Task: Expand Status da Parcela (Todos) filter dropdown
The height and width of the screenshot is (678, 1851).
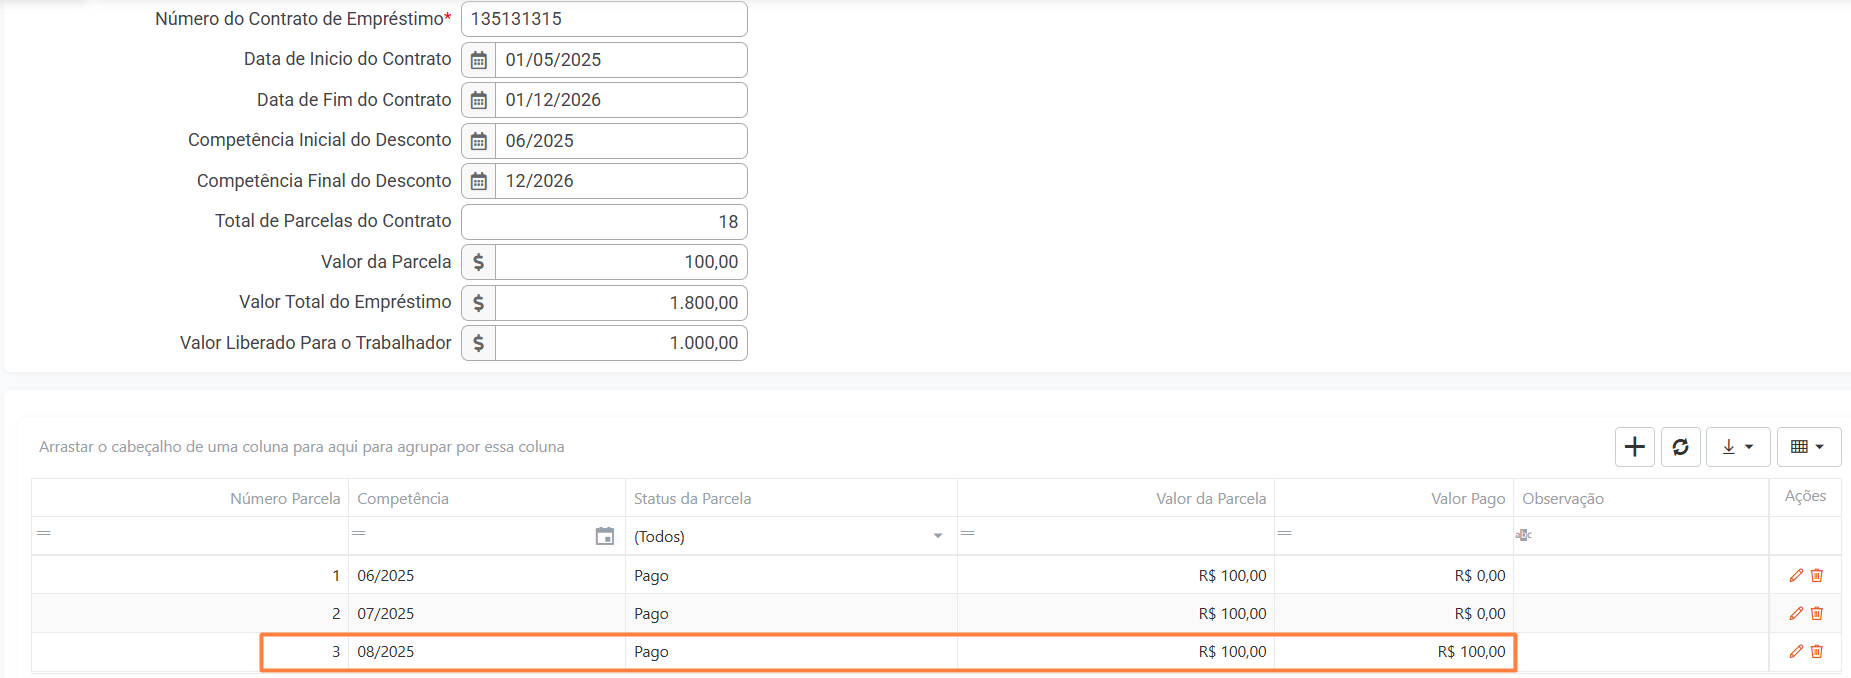Action: tap(938, 536)
